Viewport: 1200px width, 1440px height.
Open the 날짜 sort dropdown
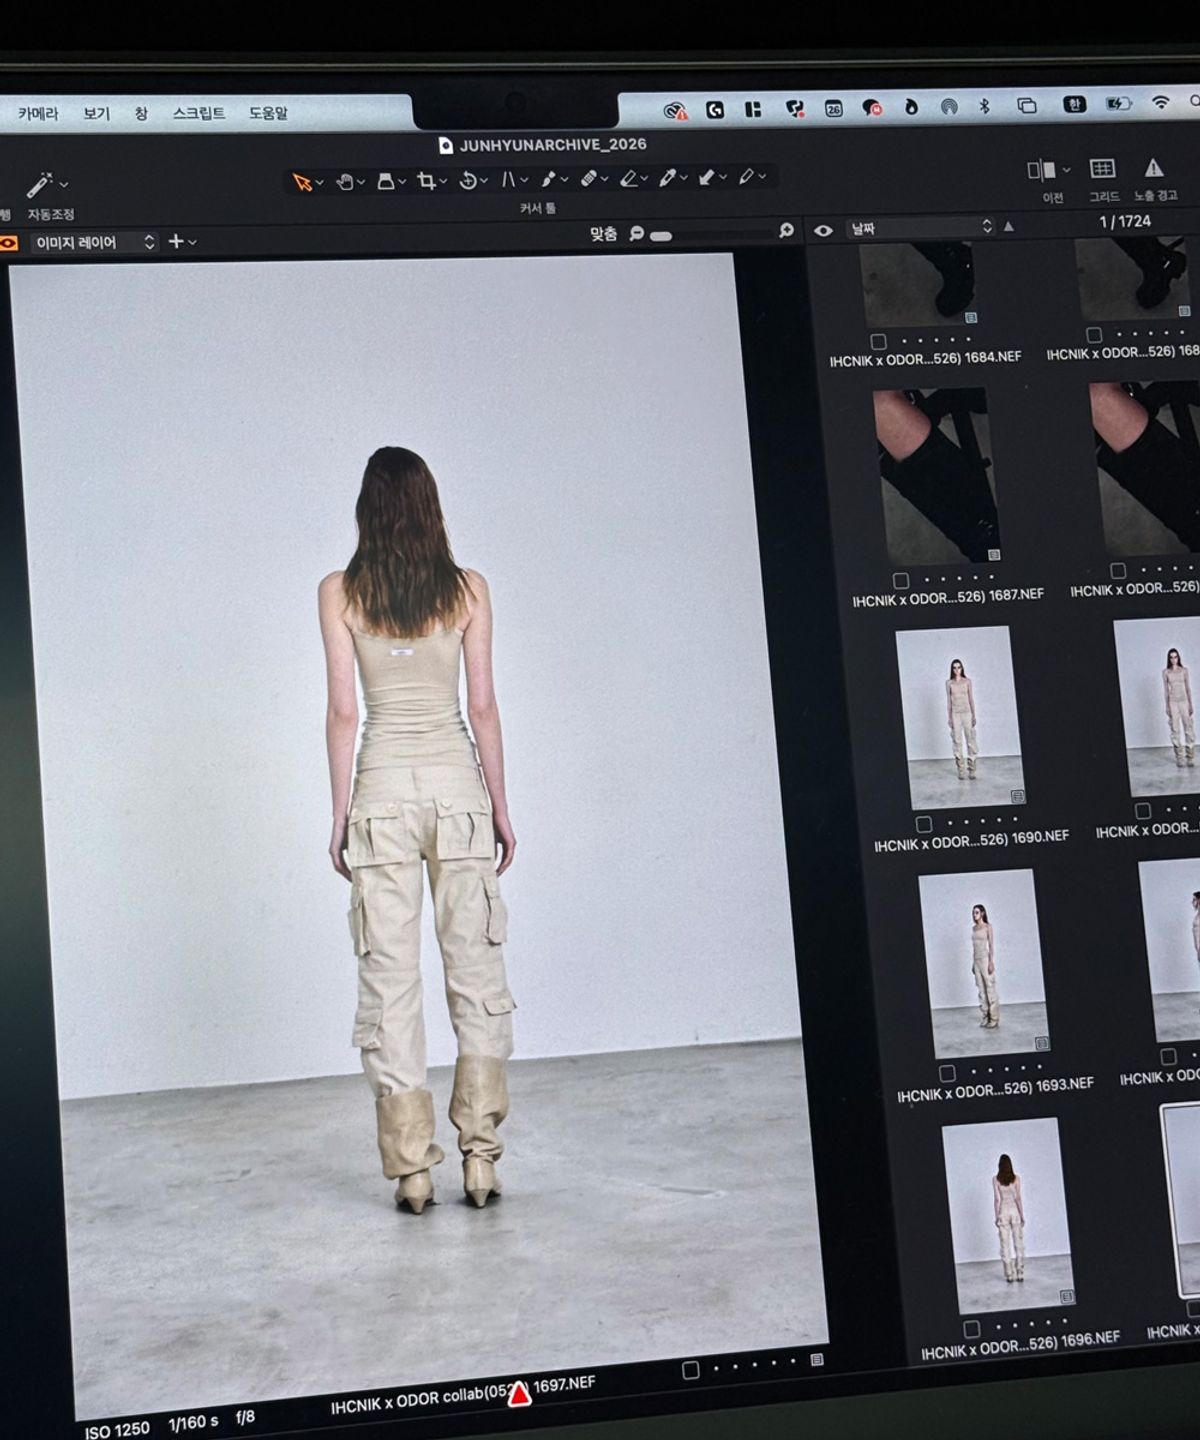tap(921, 228)
